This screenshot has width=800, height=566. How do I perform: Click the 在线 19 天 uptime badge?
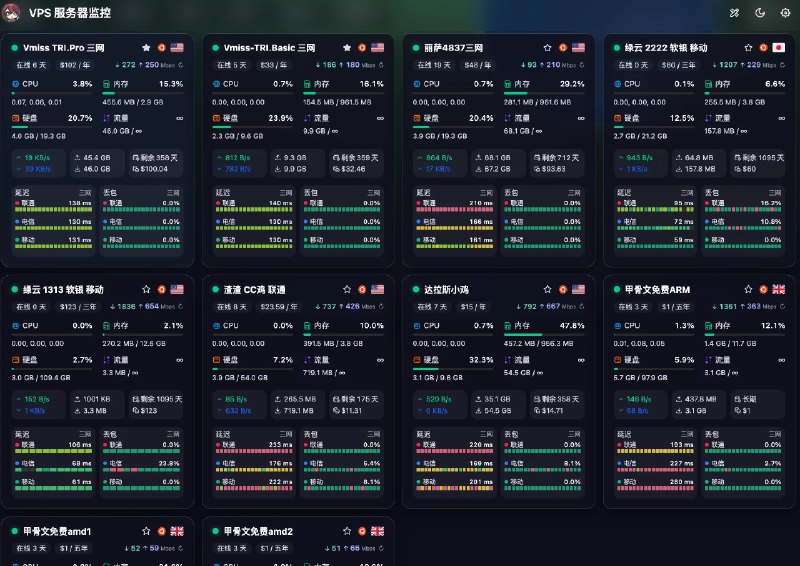[434, 65]
